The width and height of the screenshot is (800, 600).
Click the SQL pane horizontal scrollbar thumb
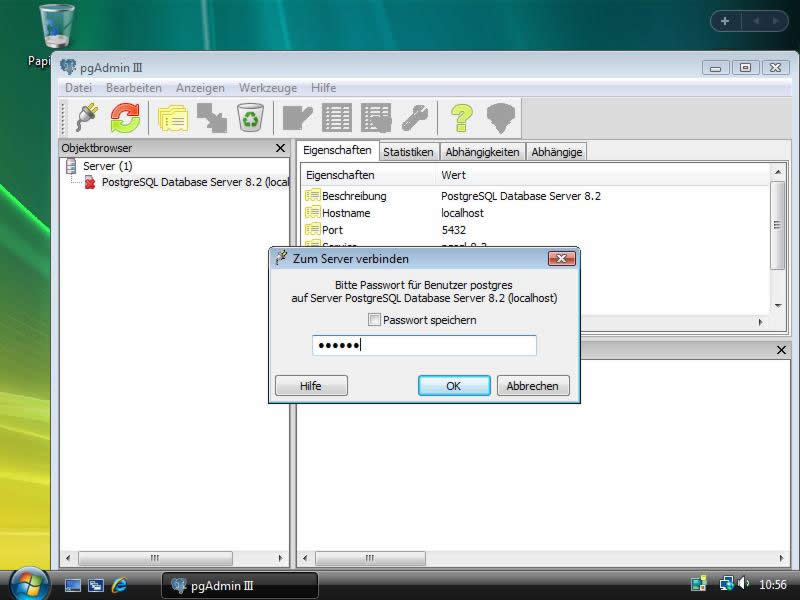click(370, 558)
